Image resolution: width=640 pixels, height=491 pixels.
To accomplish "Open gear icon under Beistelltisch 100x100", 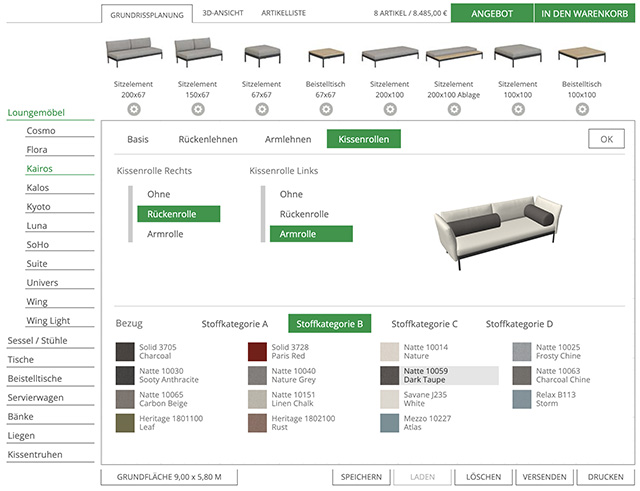I will click(x=582, y=109).
